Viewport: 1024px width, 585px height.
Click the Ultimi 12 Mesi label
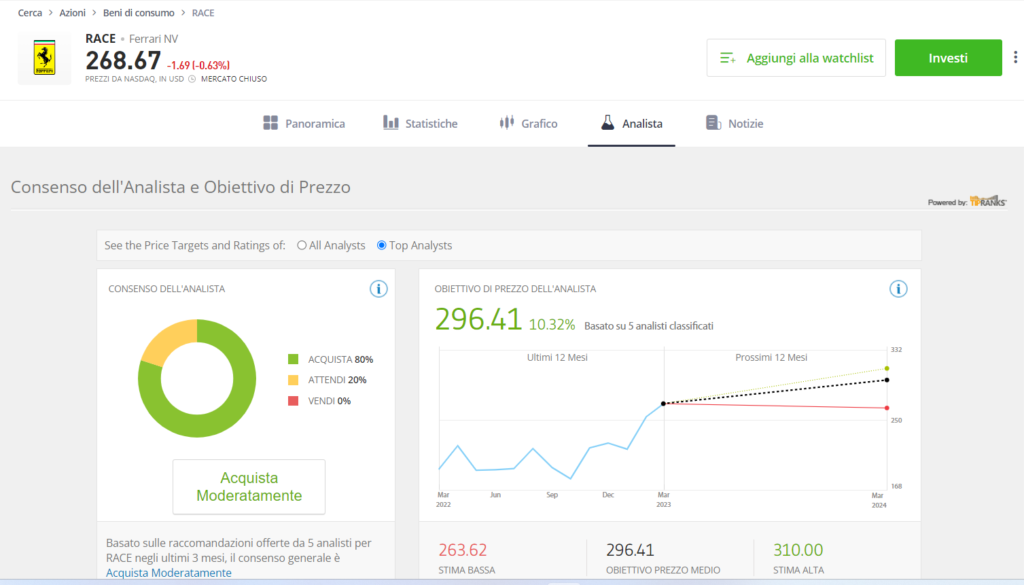(557, 357)
